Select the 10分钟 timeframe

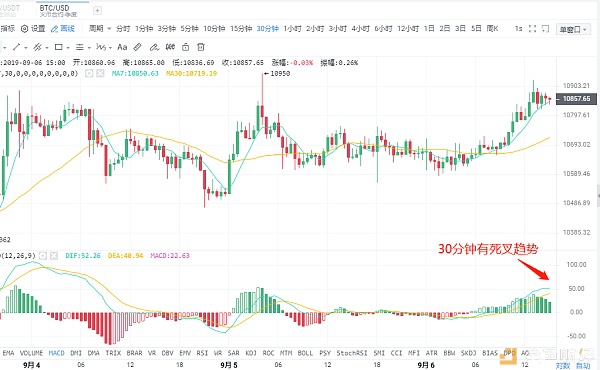[x=214, y=29]
